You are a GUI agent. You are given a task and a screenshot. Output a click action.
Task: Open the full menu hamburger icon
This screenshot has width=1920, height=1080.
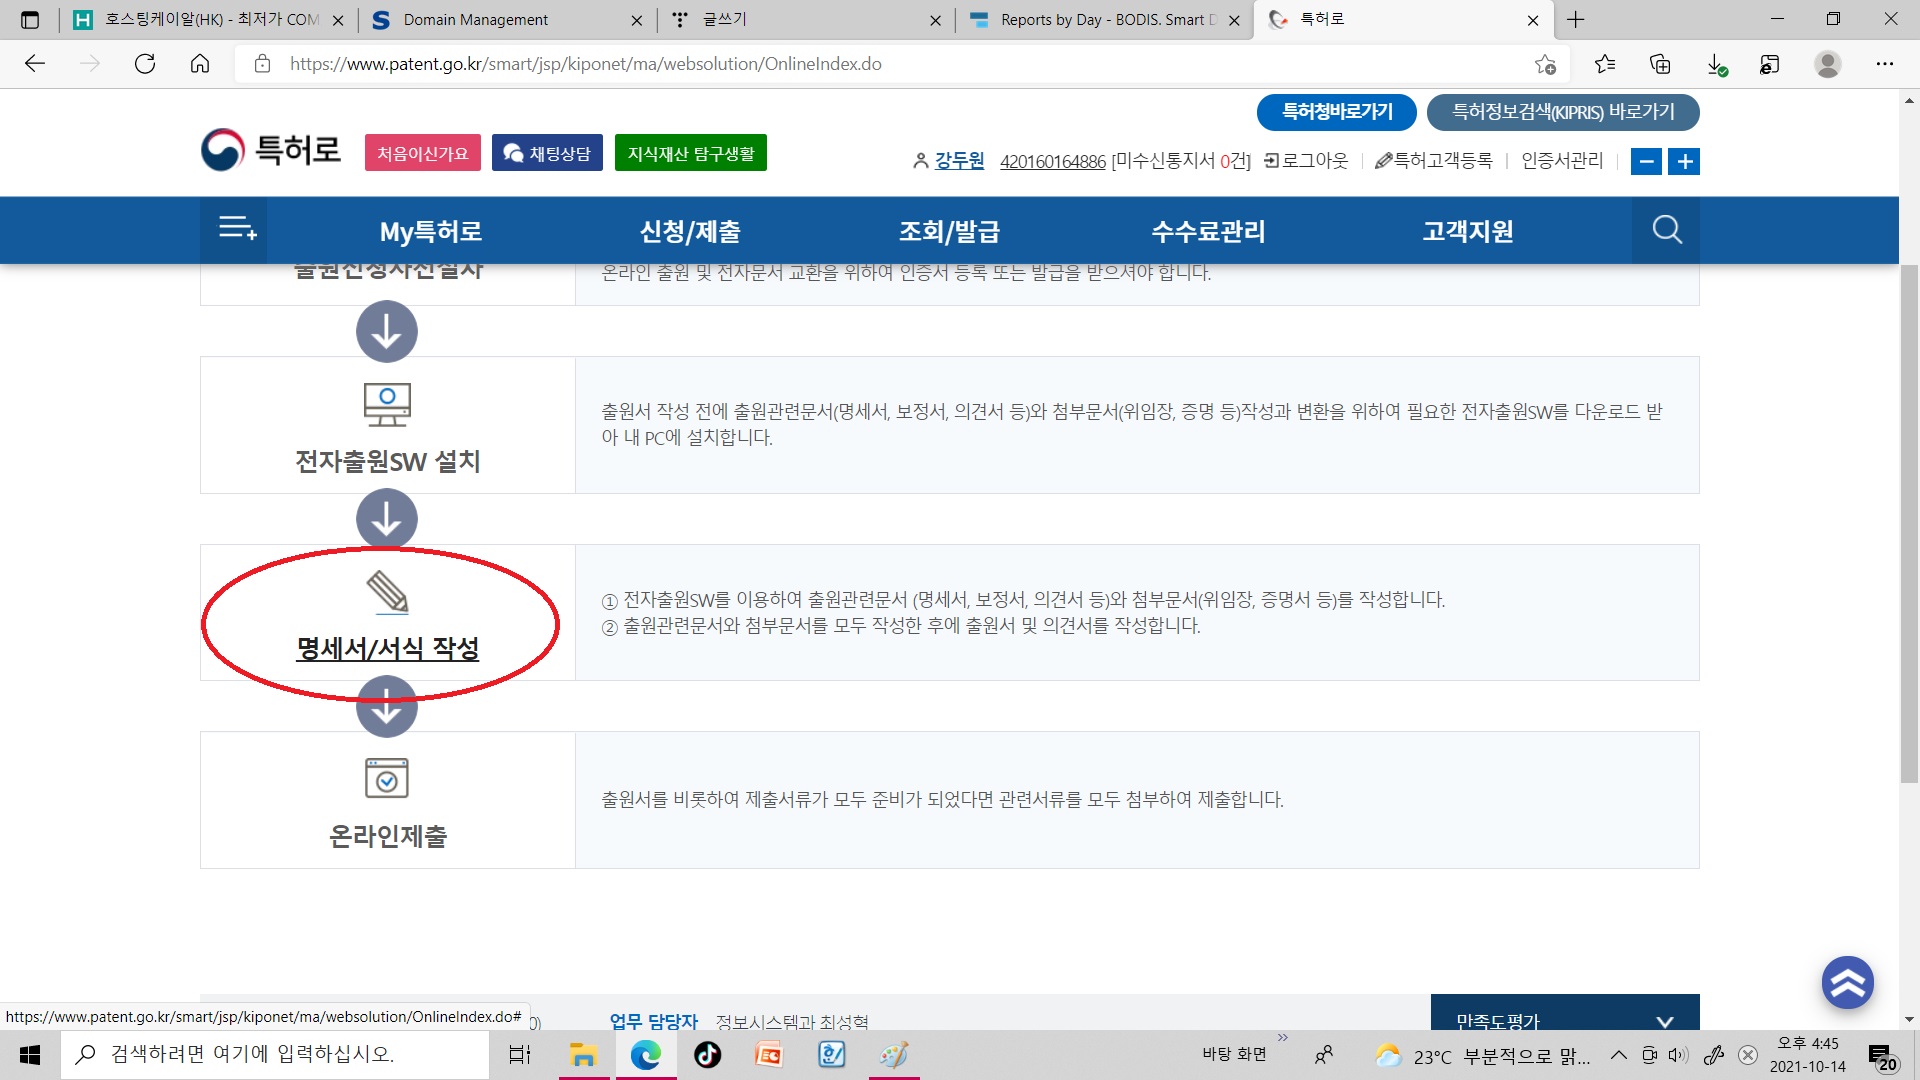coord(237,229)
